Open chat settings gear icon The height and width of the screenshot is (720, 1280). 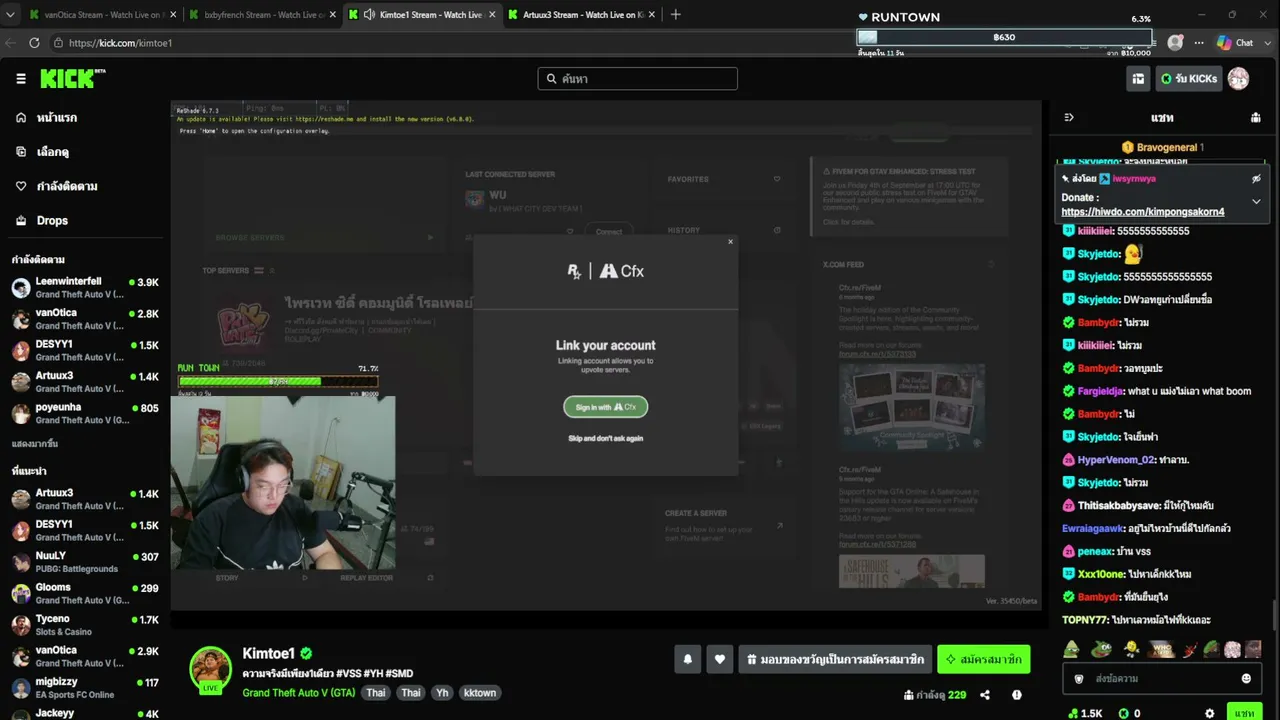1210,714
